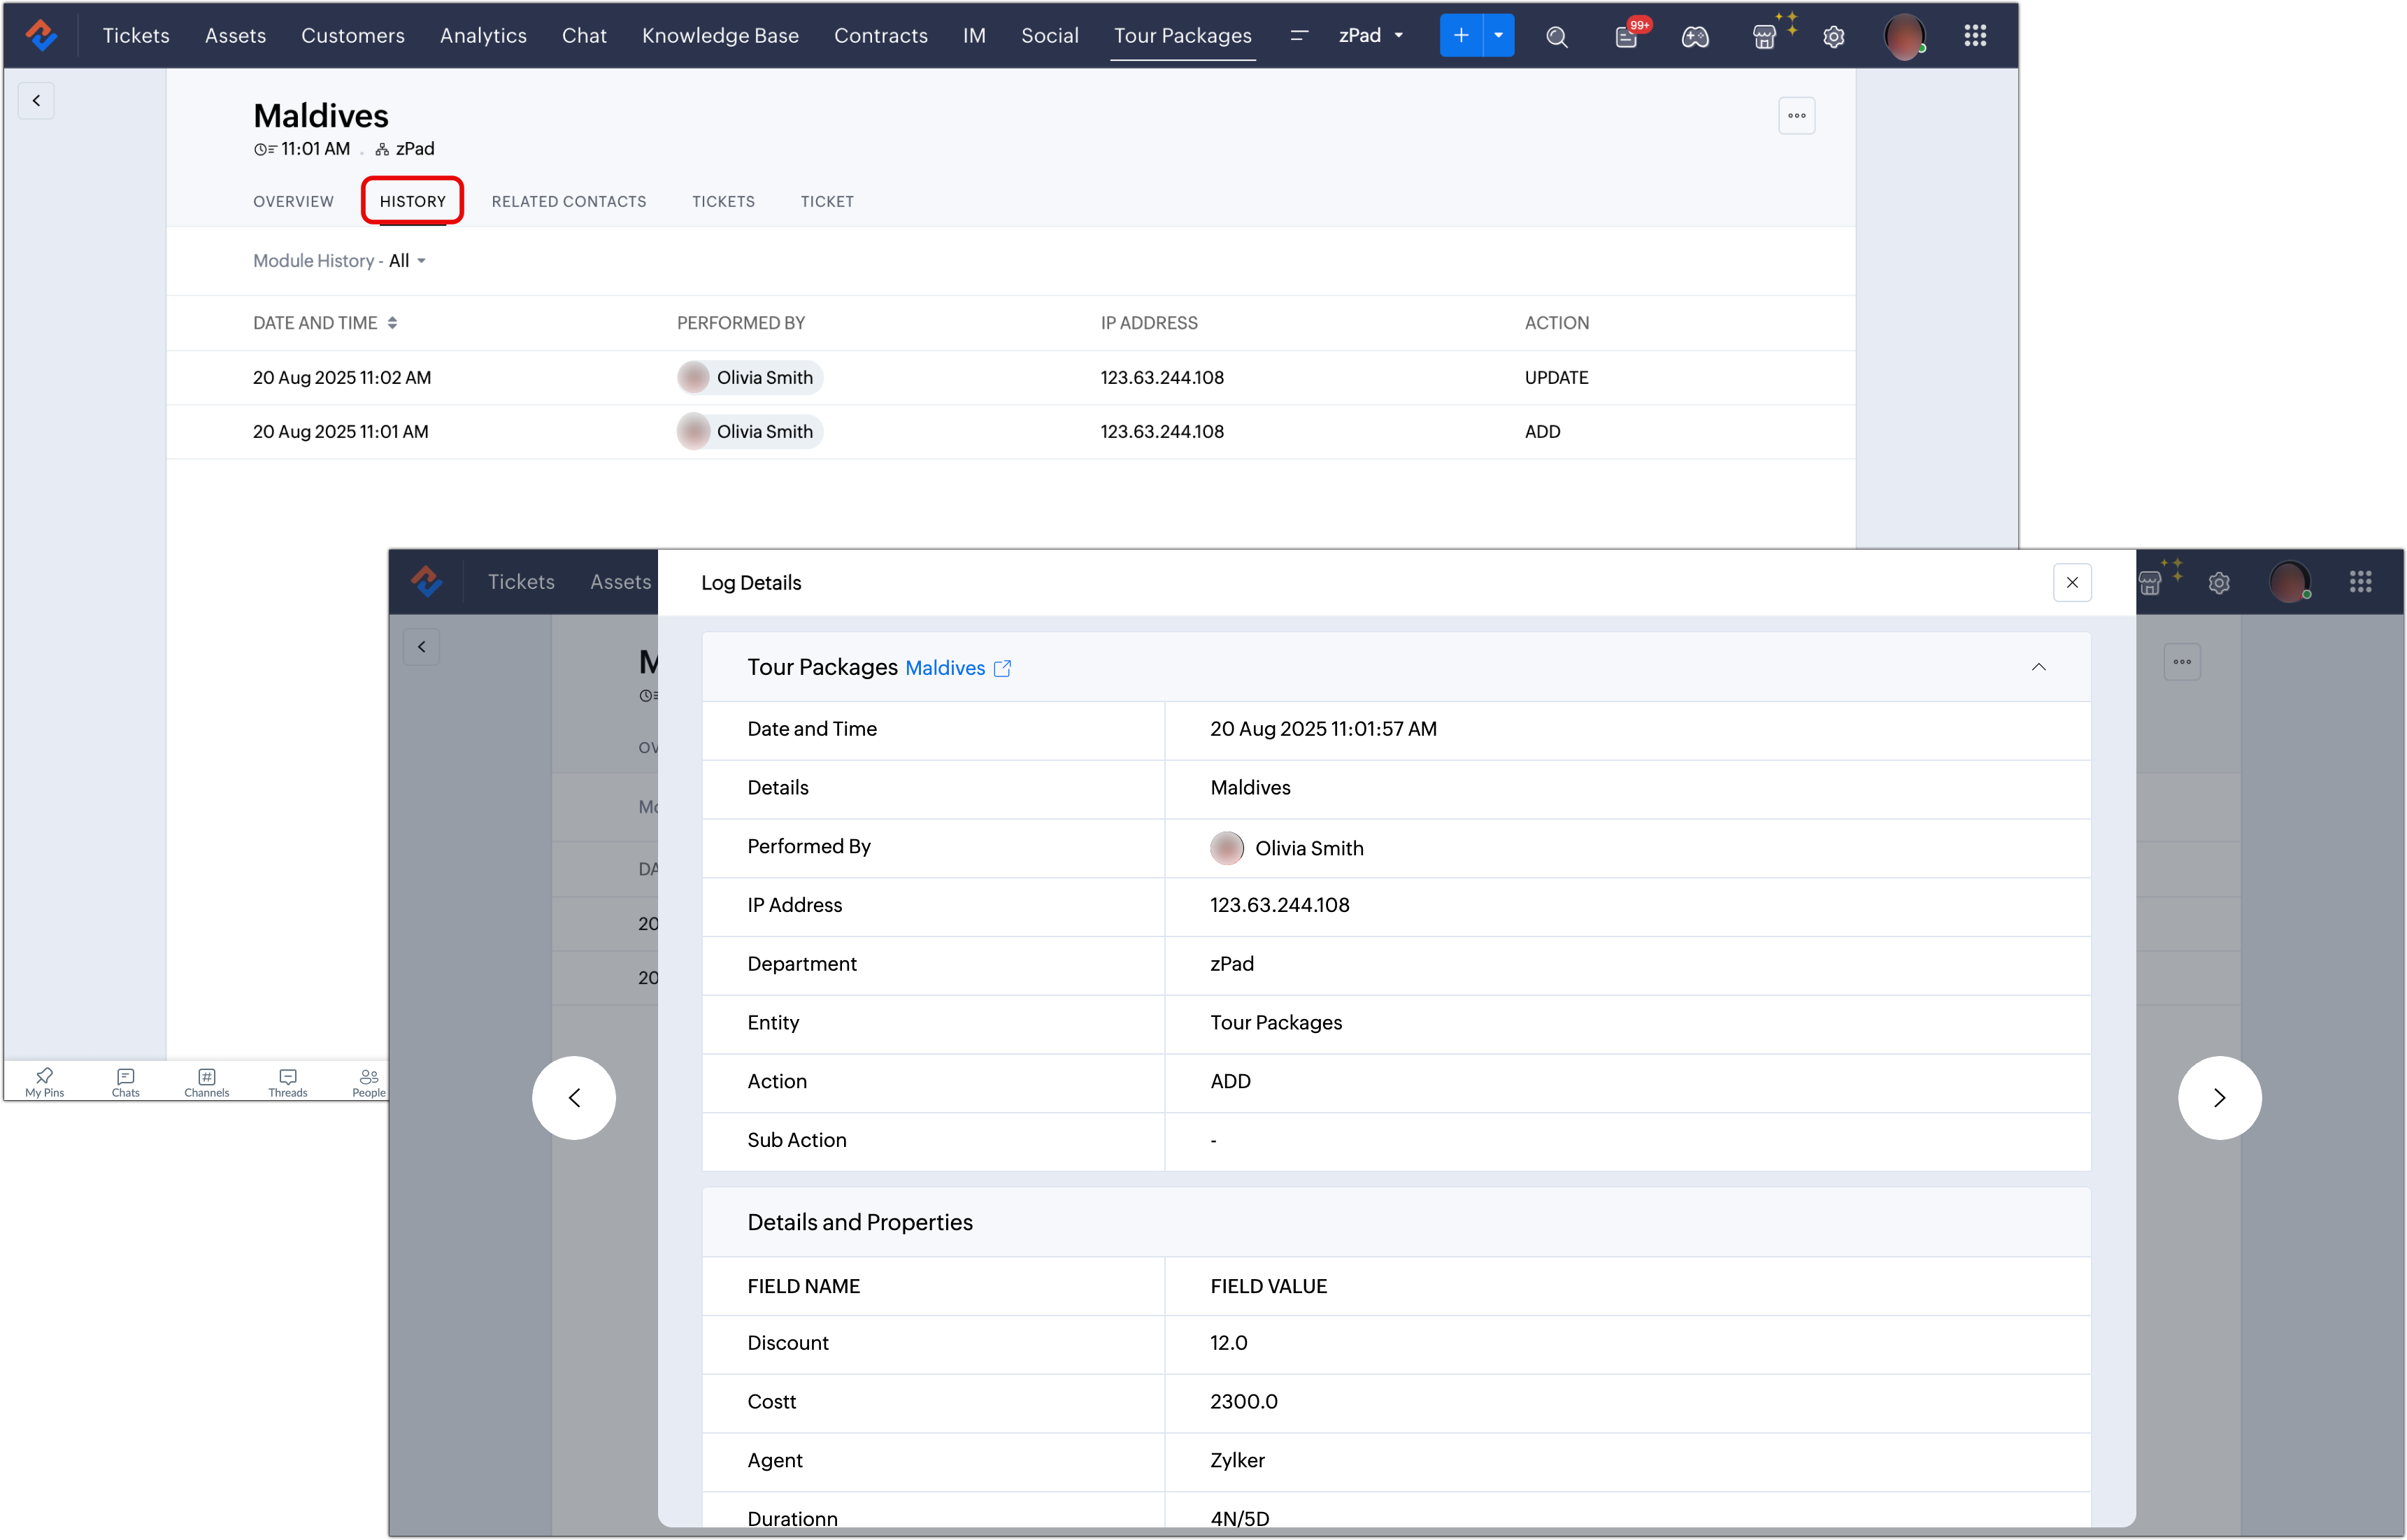The width and height of the screenshot is (2407, 1540).
Task: Open the apps grid launcher icon
Action: 1974,36
